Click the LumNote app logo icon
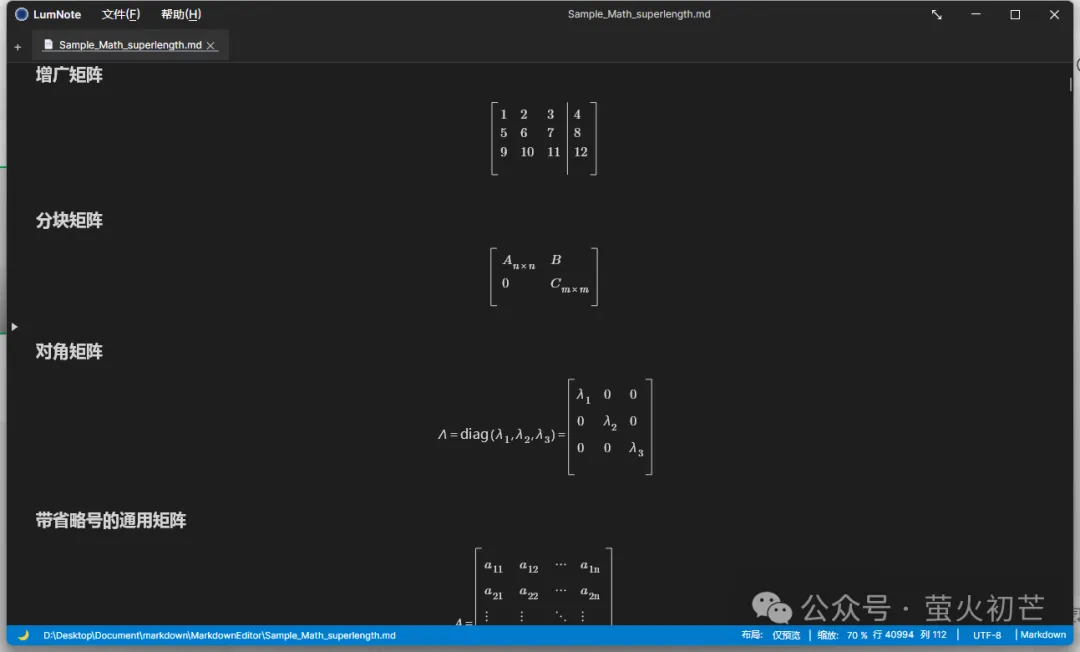1080x652 pixels. coord(21,14)
